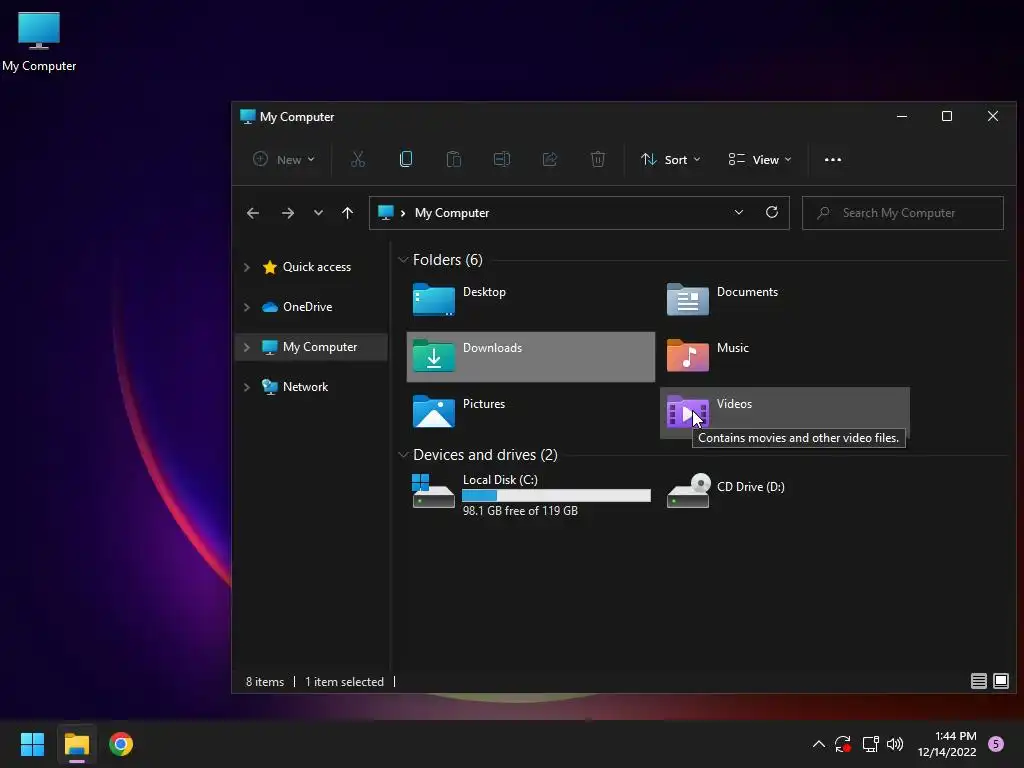
Task: Expand Quick access in the navigation pane
Action: tap(247, 267)
